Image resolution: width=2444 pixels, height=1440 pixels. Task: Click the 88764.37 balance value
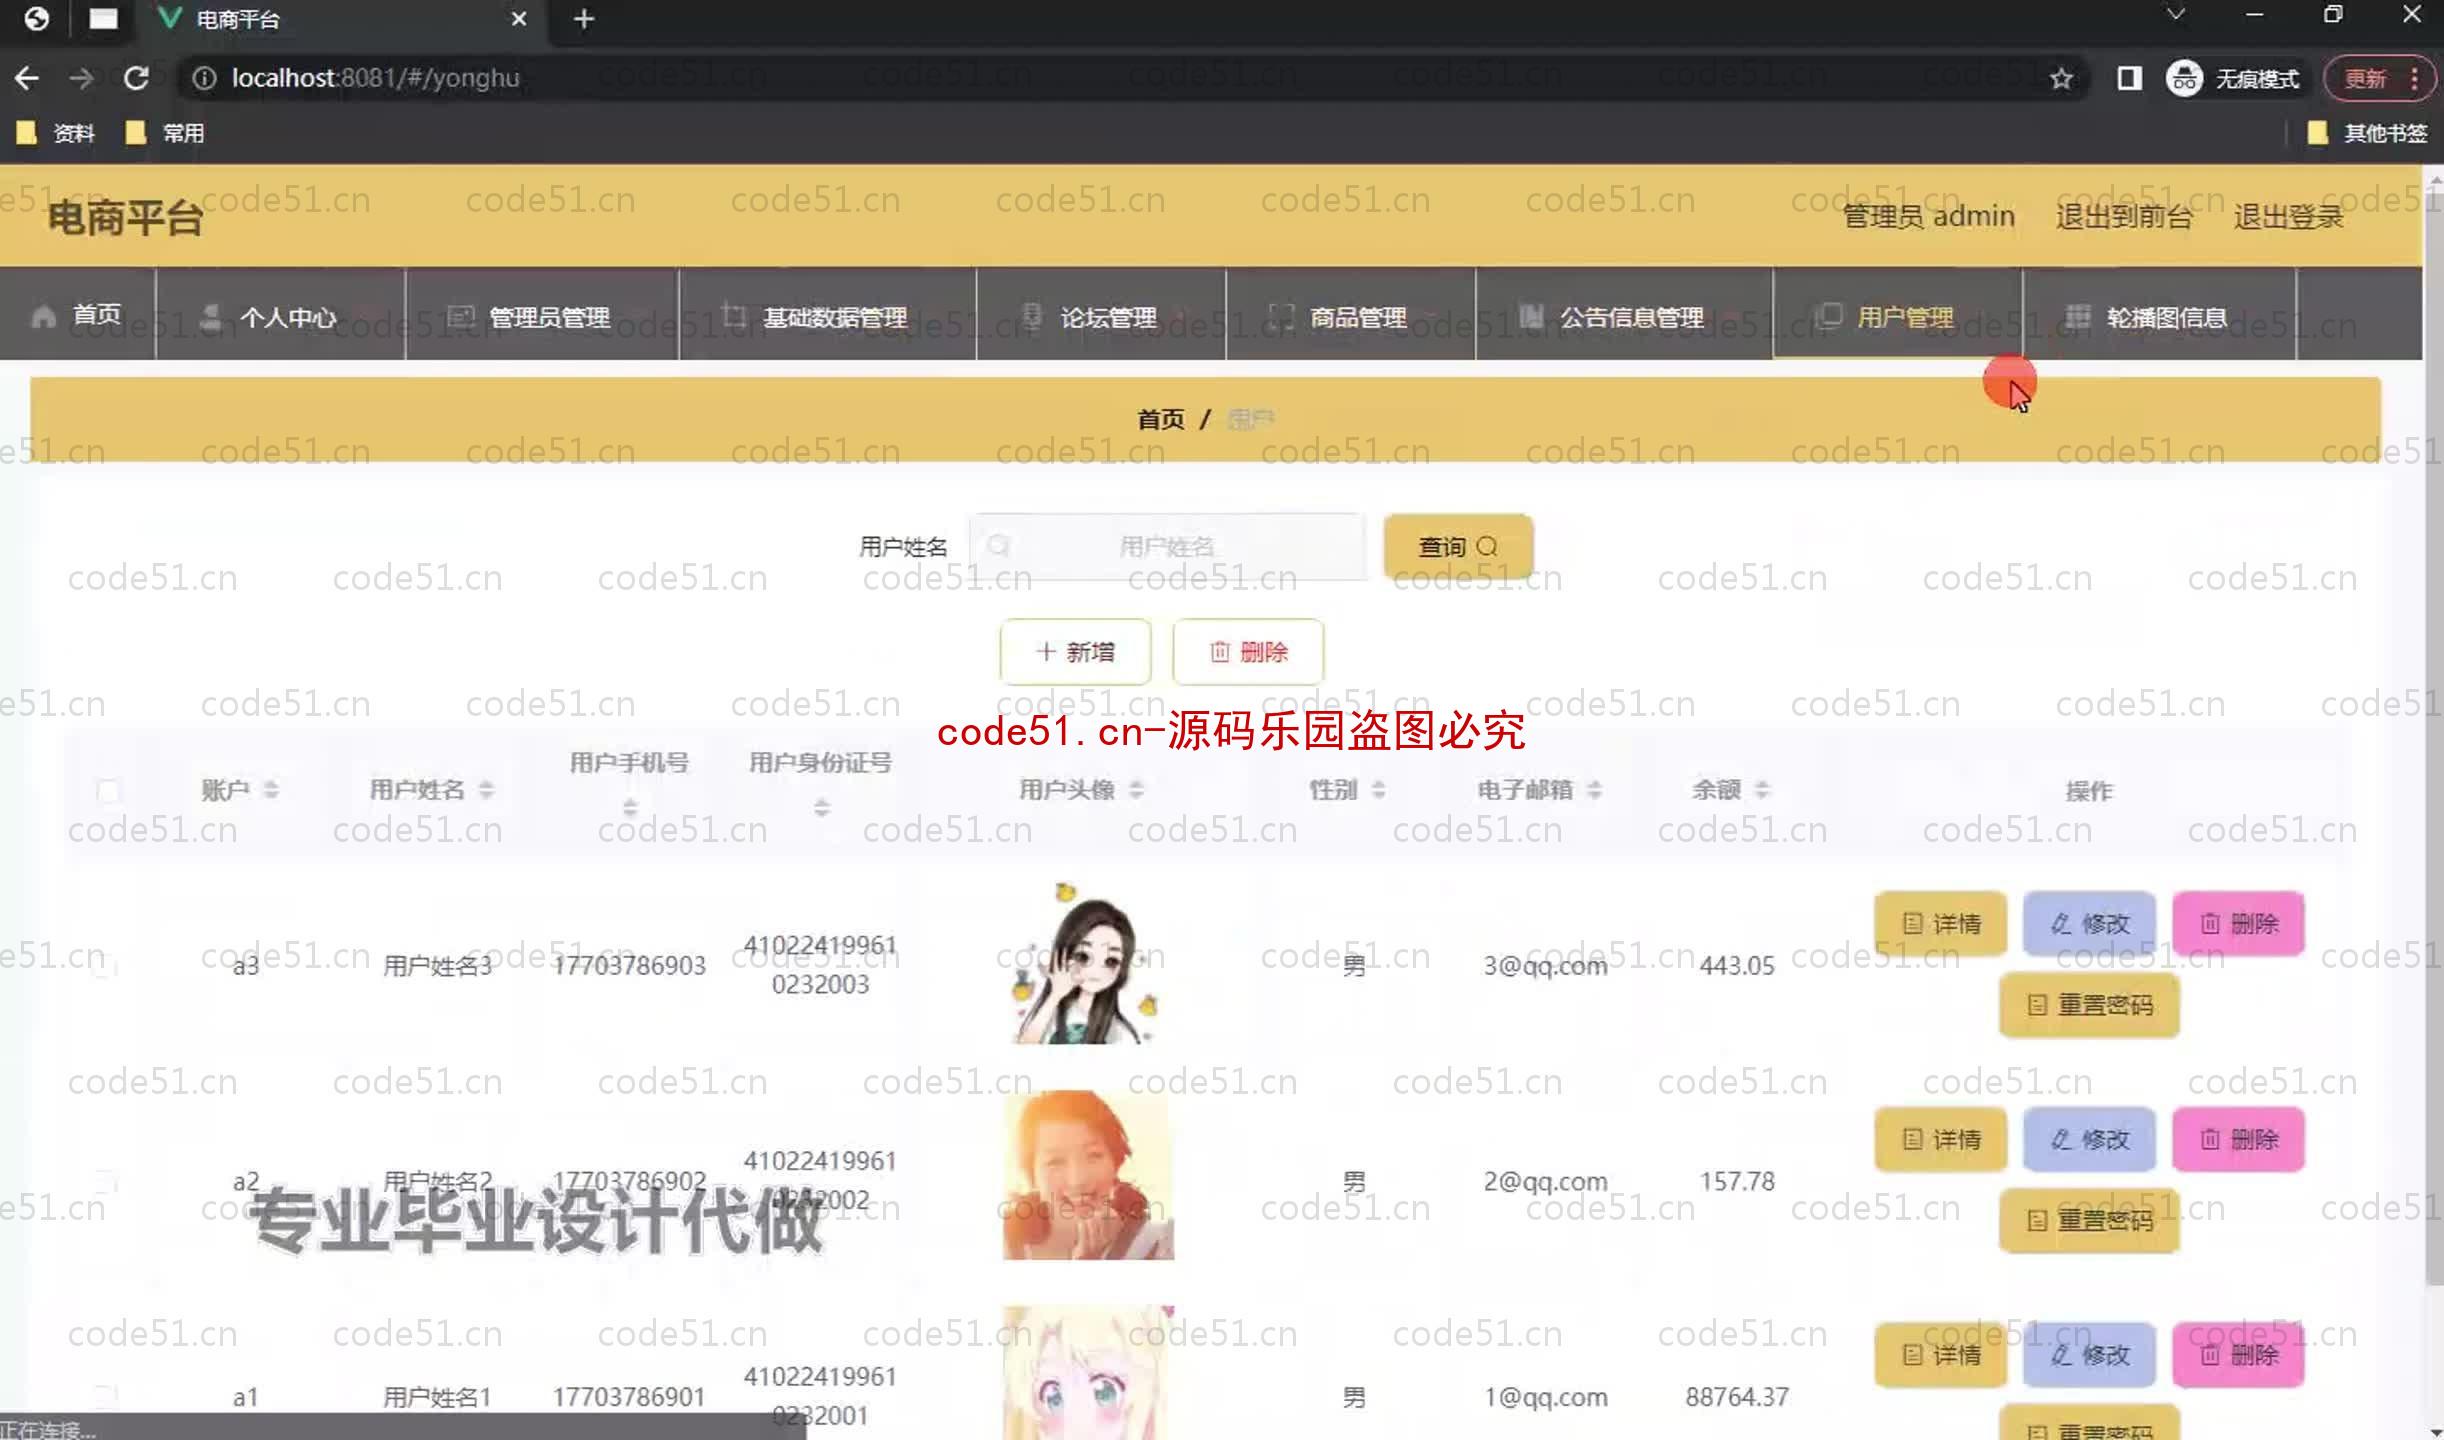tap(1737, 1397)
